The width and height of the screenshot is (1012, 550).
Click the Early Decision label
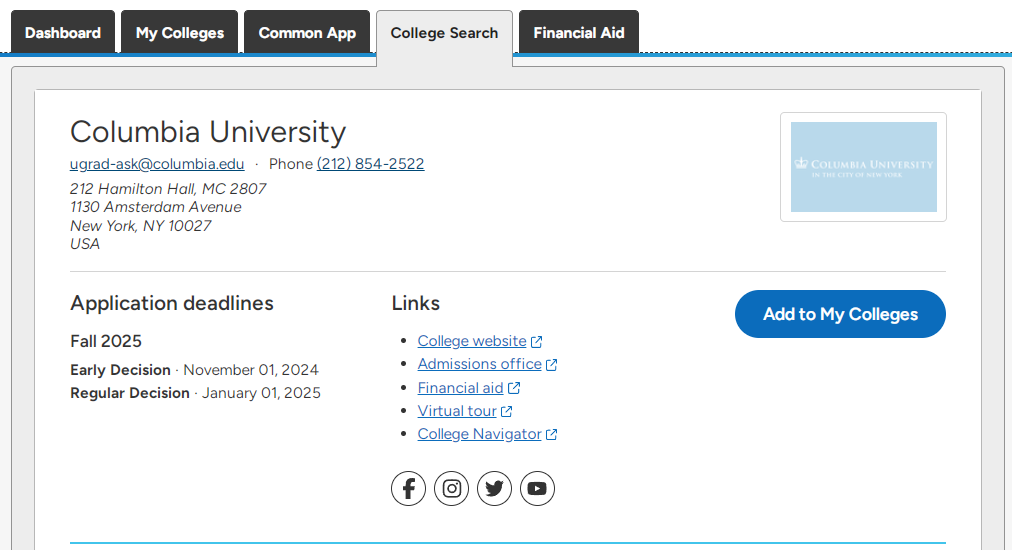tap(120, 370)
